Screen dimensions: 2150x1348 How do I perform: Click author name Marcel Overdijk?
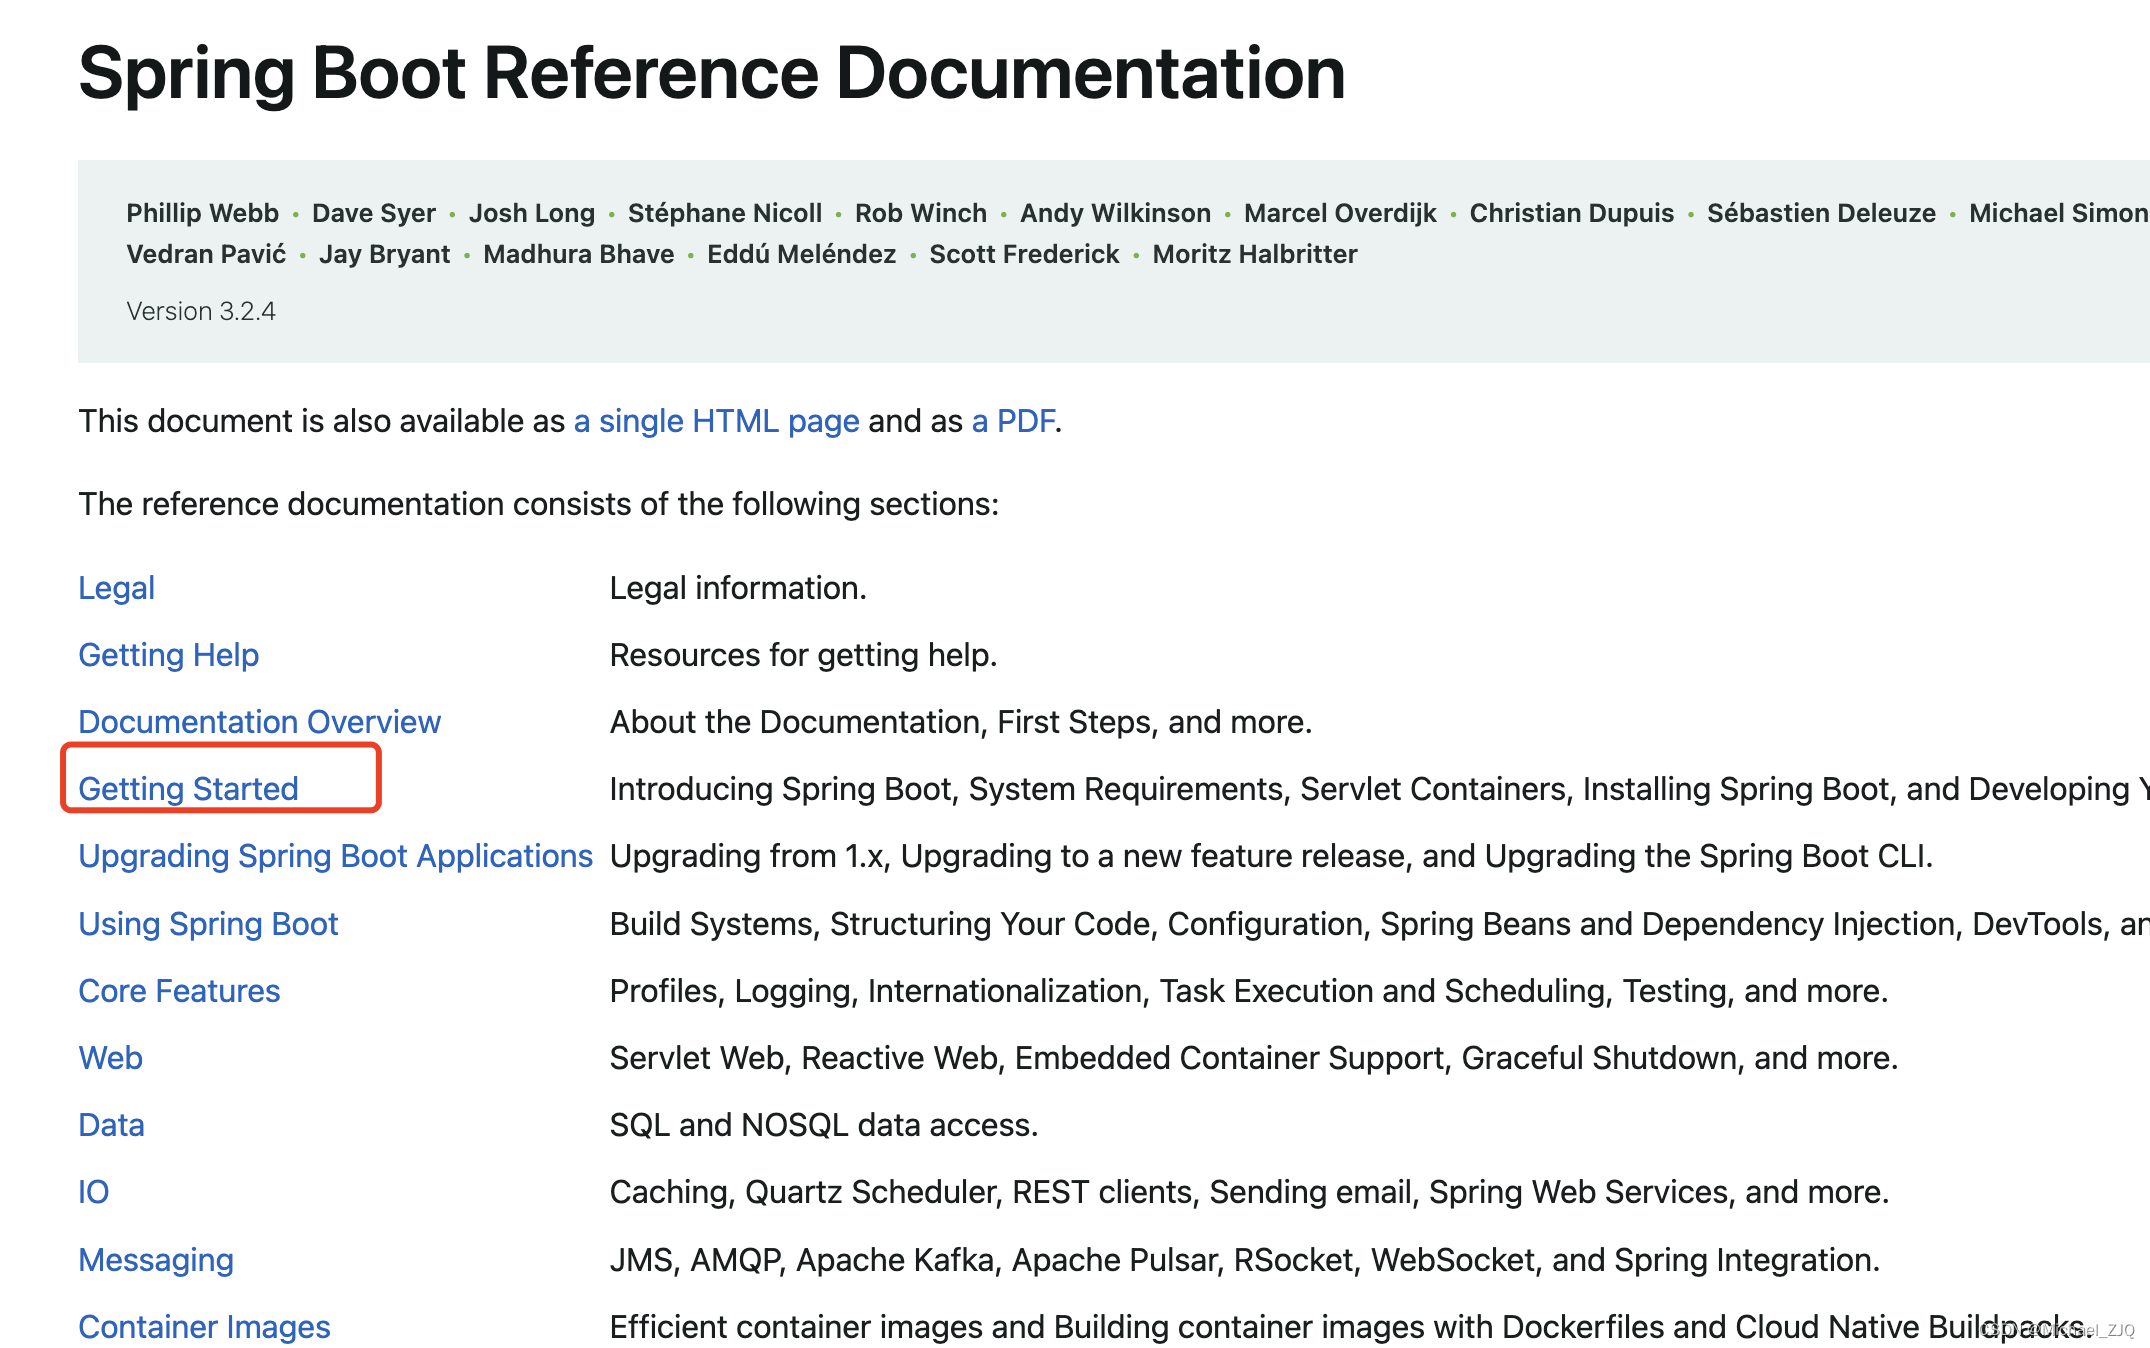pos(1340,213)
